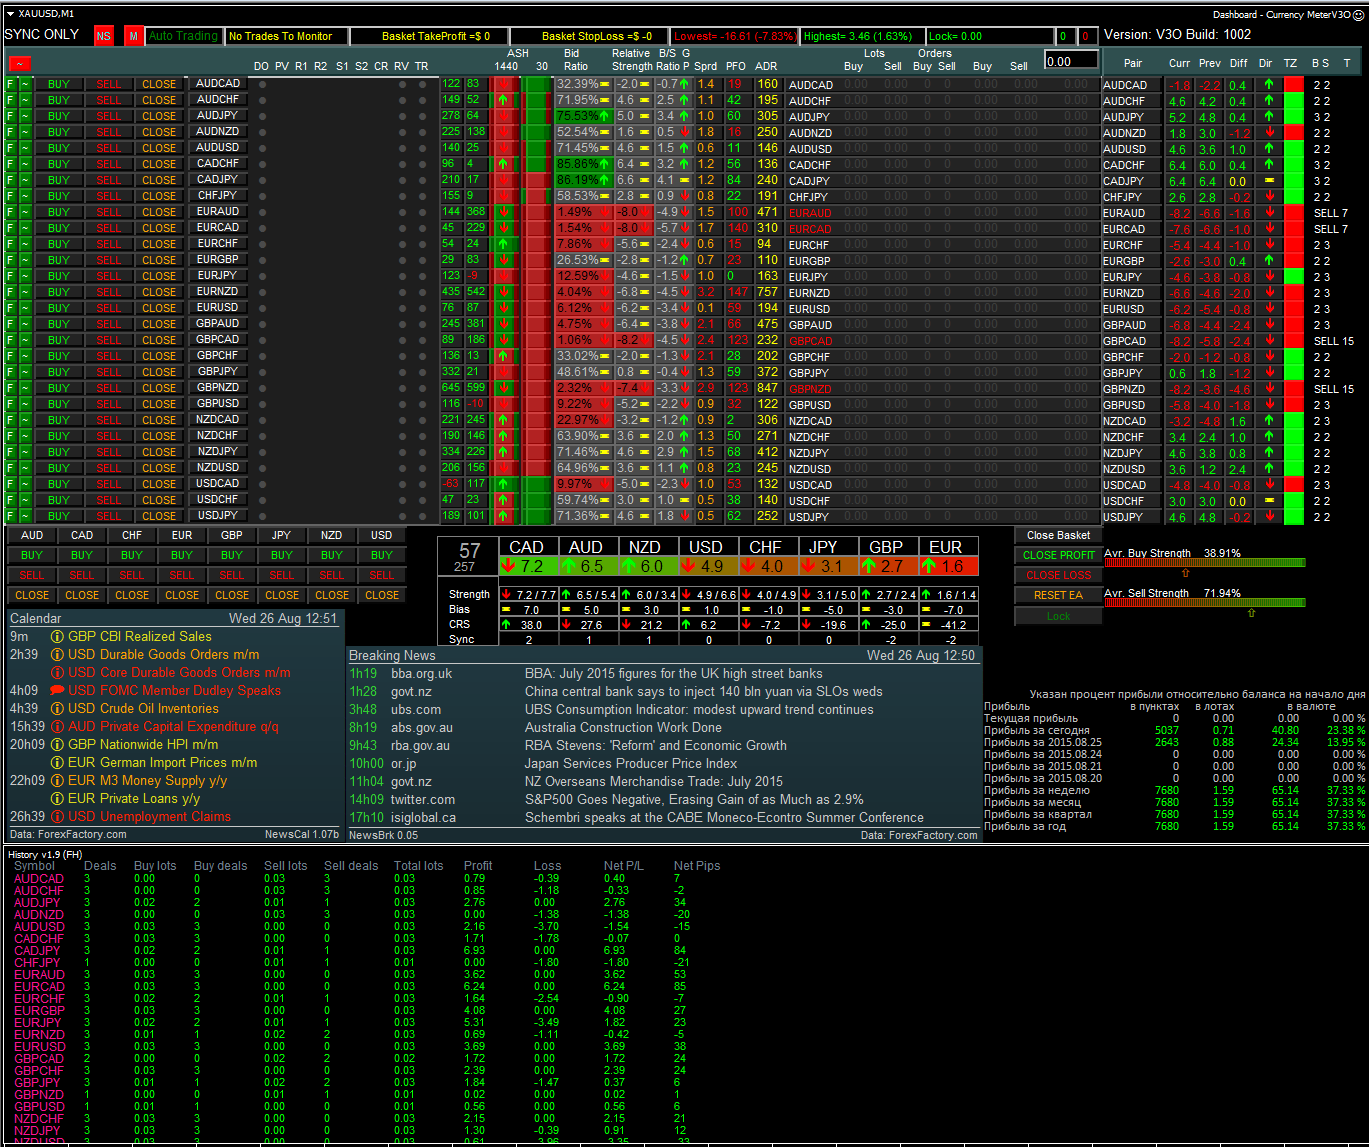Click SELL button for EURCAD
The height and width of the screenshot is (1147, 1369).
click(x=109, y=228)
